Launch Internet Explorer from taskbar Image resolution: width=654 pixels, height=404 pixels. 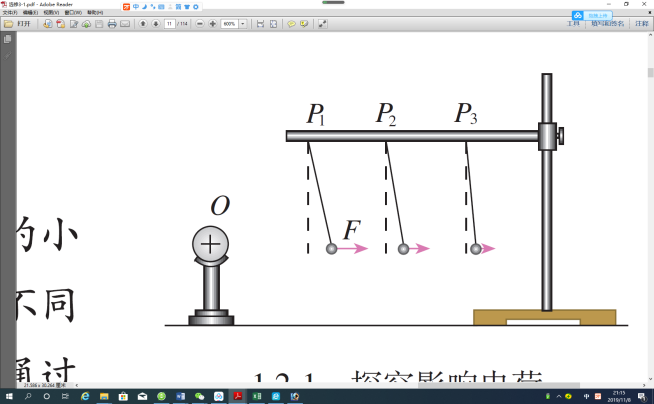(x=85, y=396)
